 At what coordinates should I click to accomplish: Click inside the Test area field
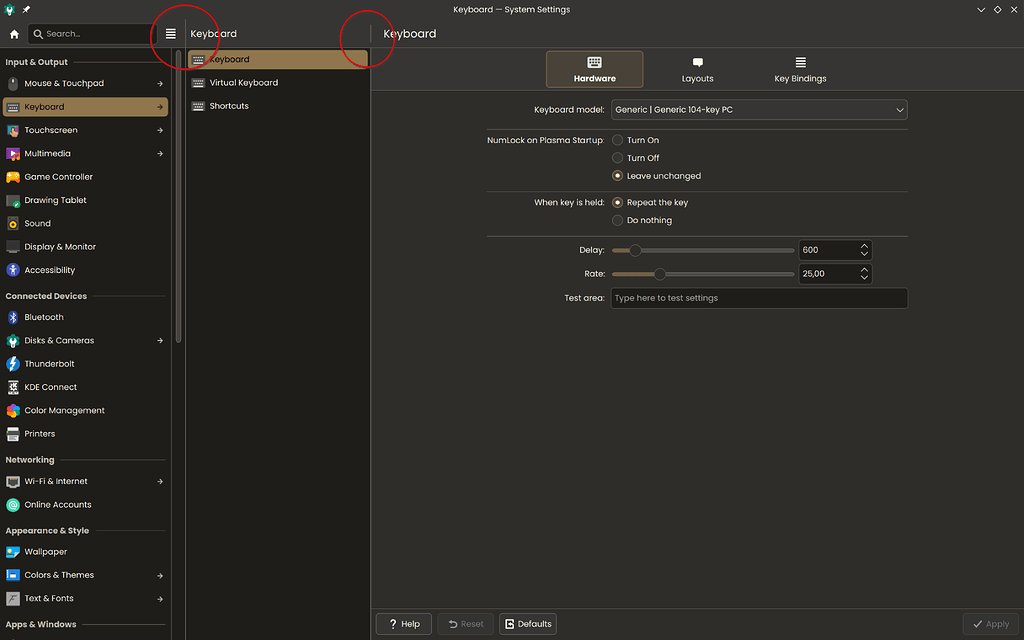tap(757, 298)
